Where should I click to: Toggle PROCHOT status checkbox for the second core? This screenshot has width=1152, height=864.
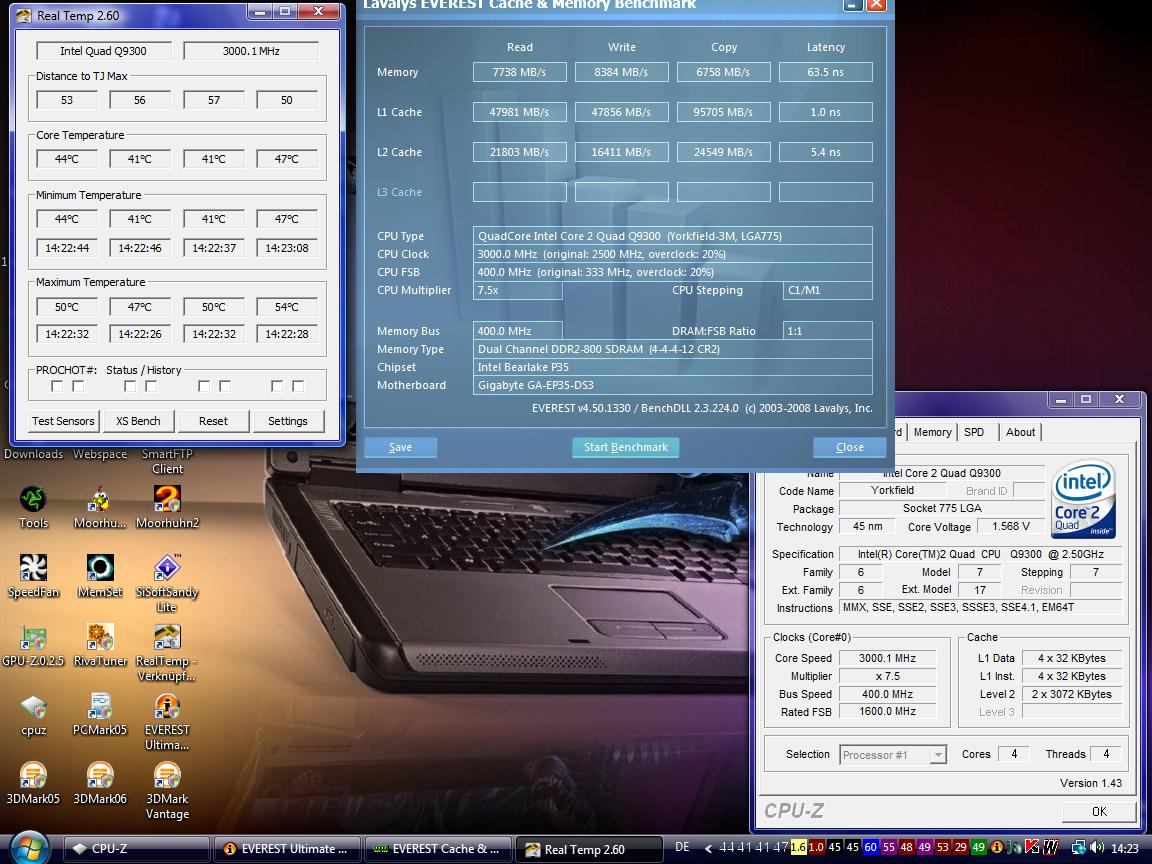(130, 386)
